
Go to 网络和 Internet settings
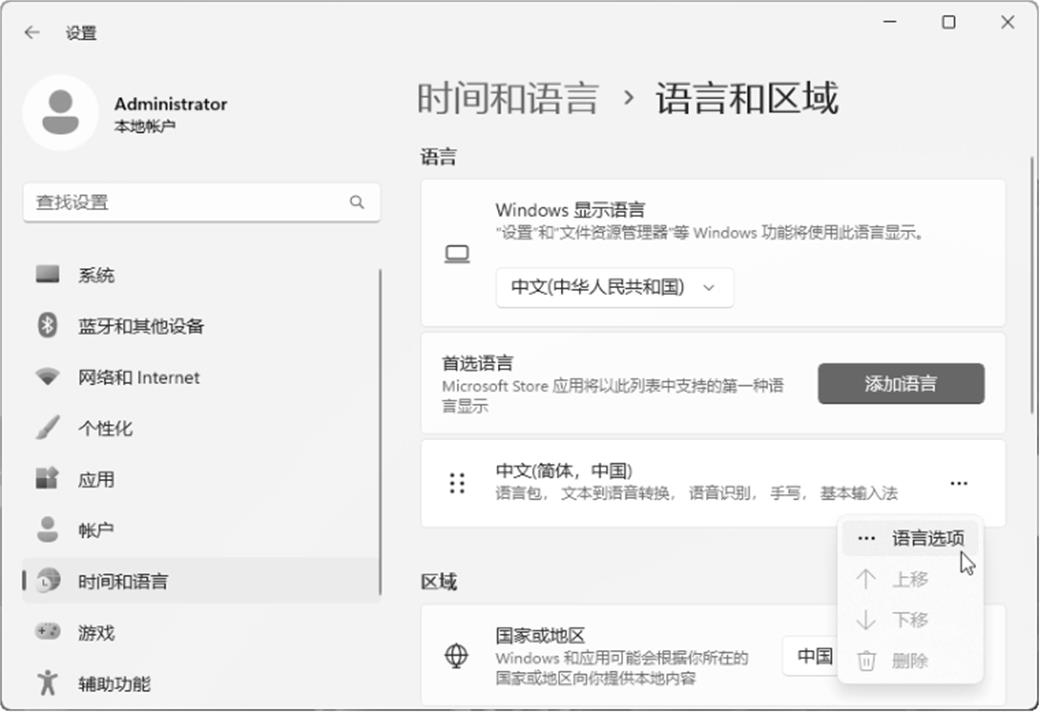(x=138, y=378)
